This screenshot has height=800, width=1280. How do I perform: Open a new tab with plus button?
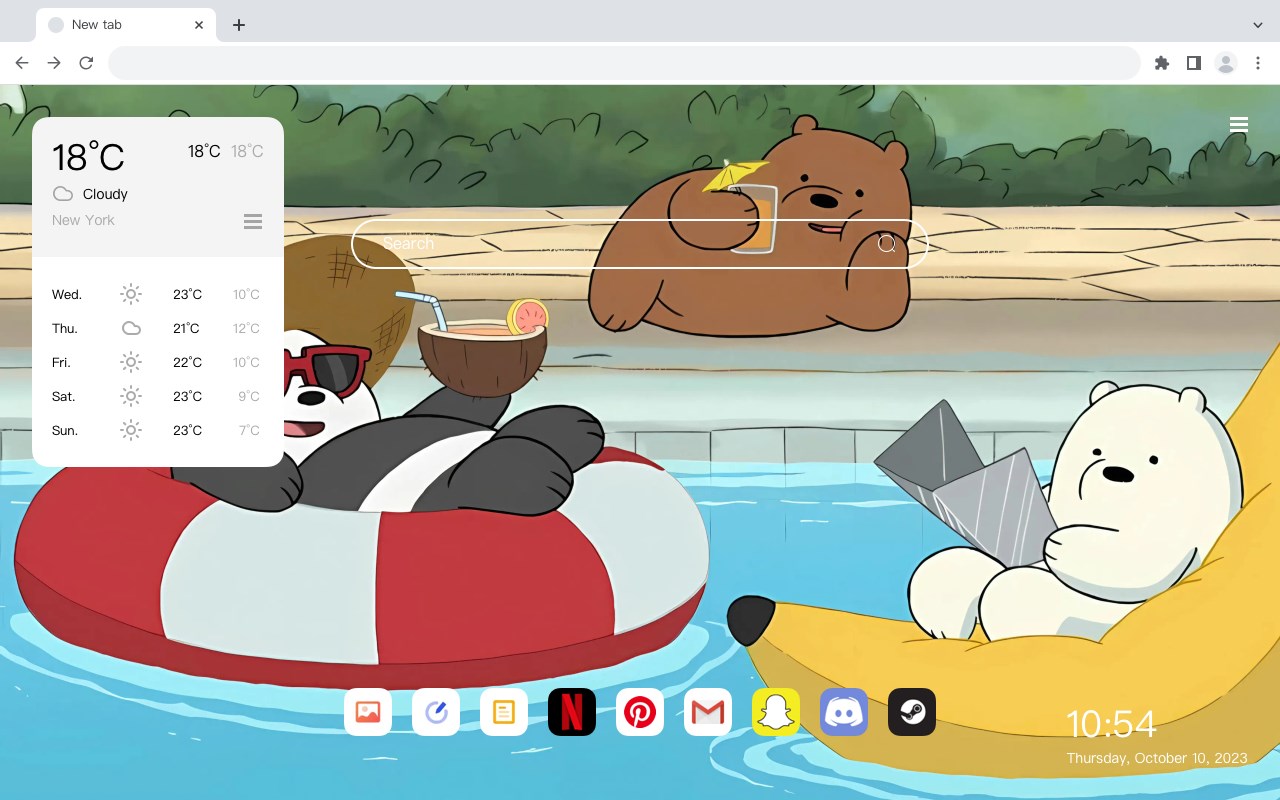[x=238, y=25]
